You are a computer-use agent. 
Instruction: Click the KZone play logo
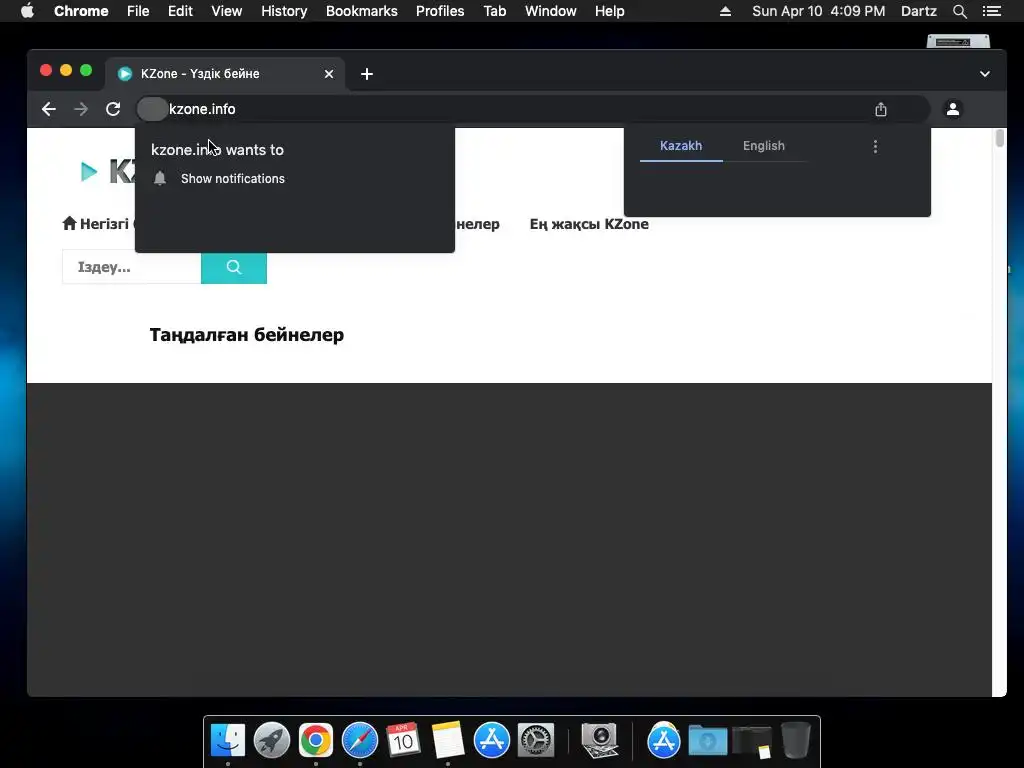(x=88, y=172)
